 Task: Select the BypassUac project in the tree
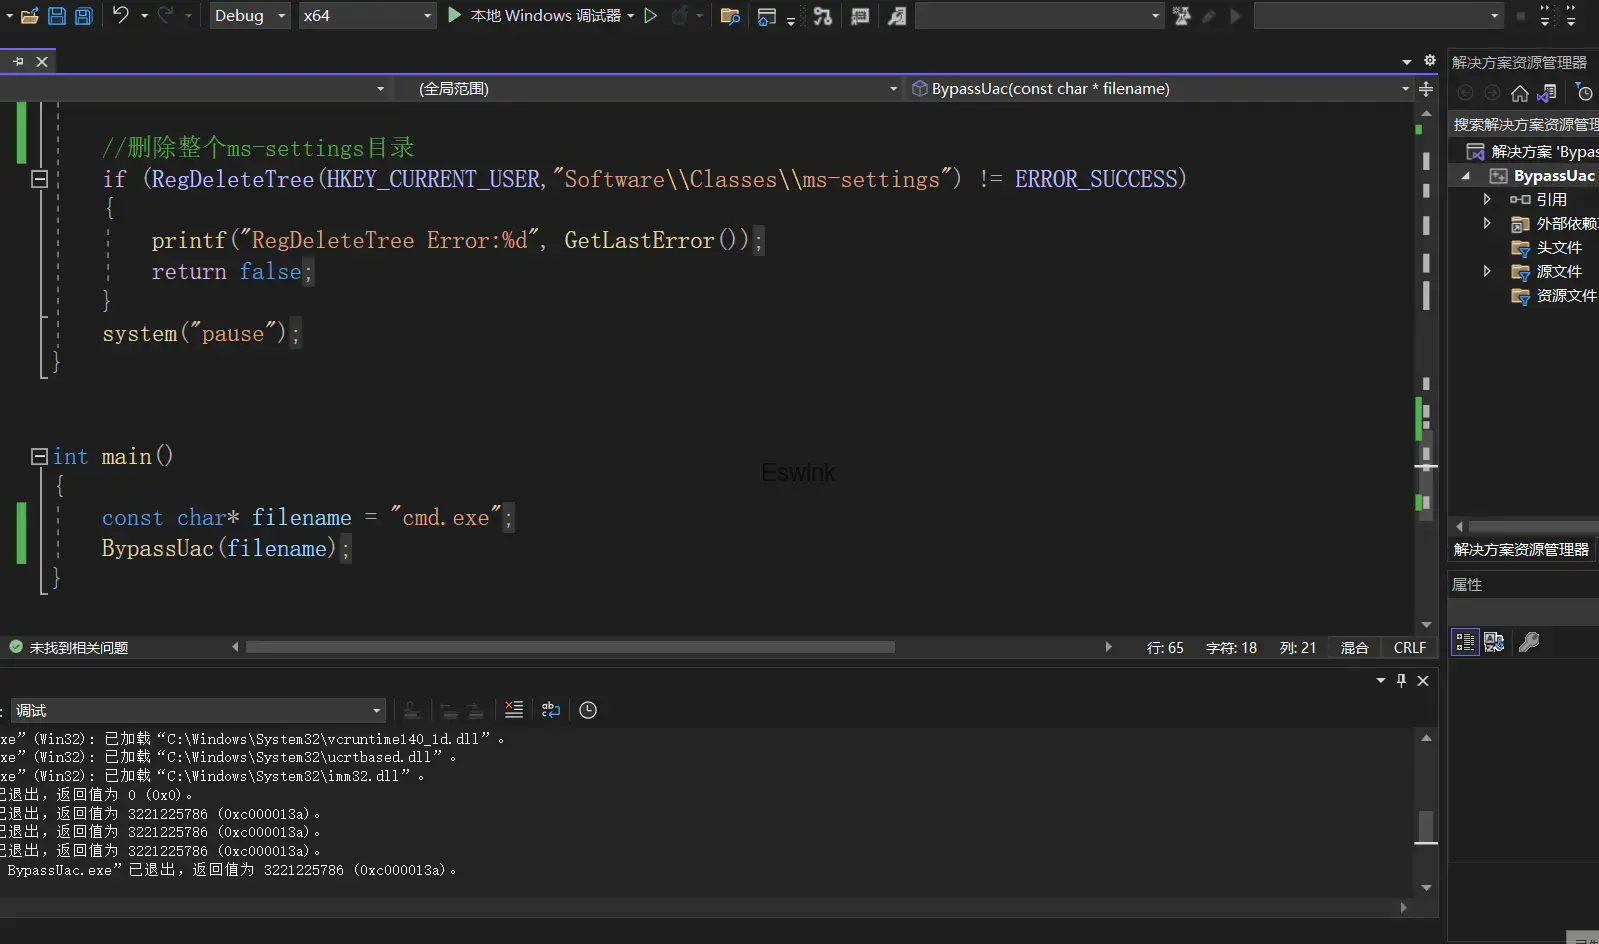tap(1553, 176)
